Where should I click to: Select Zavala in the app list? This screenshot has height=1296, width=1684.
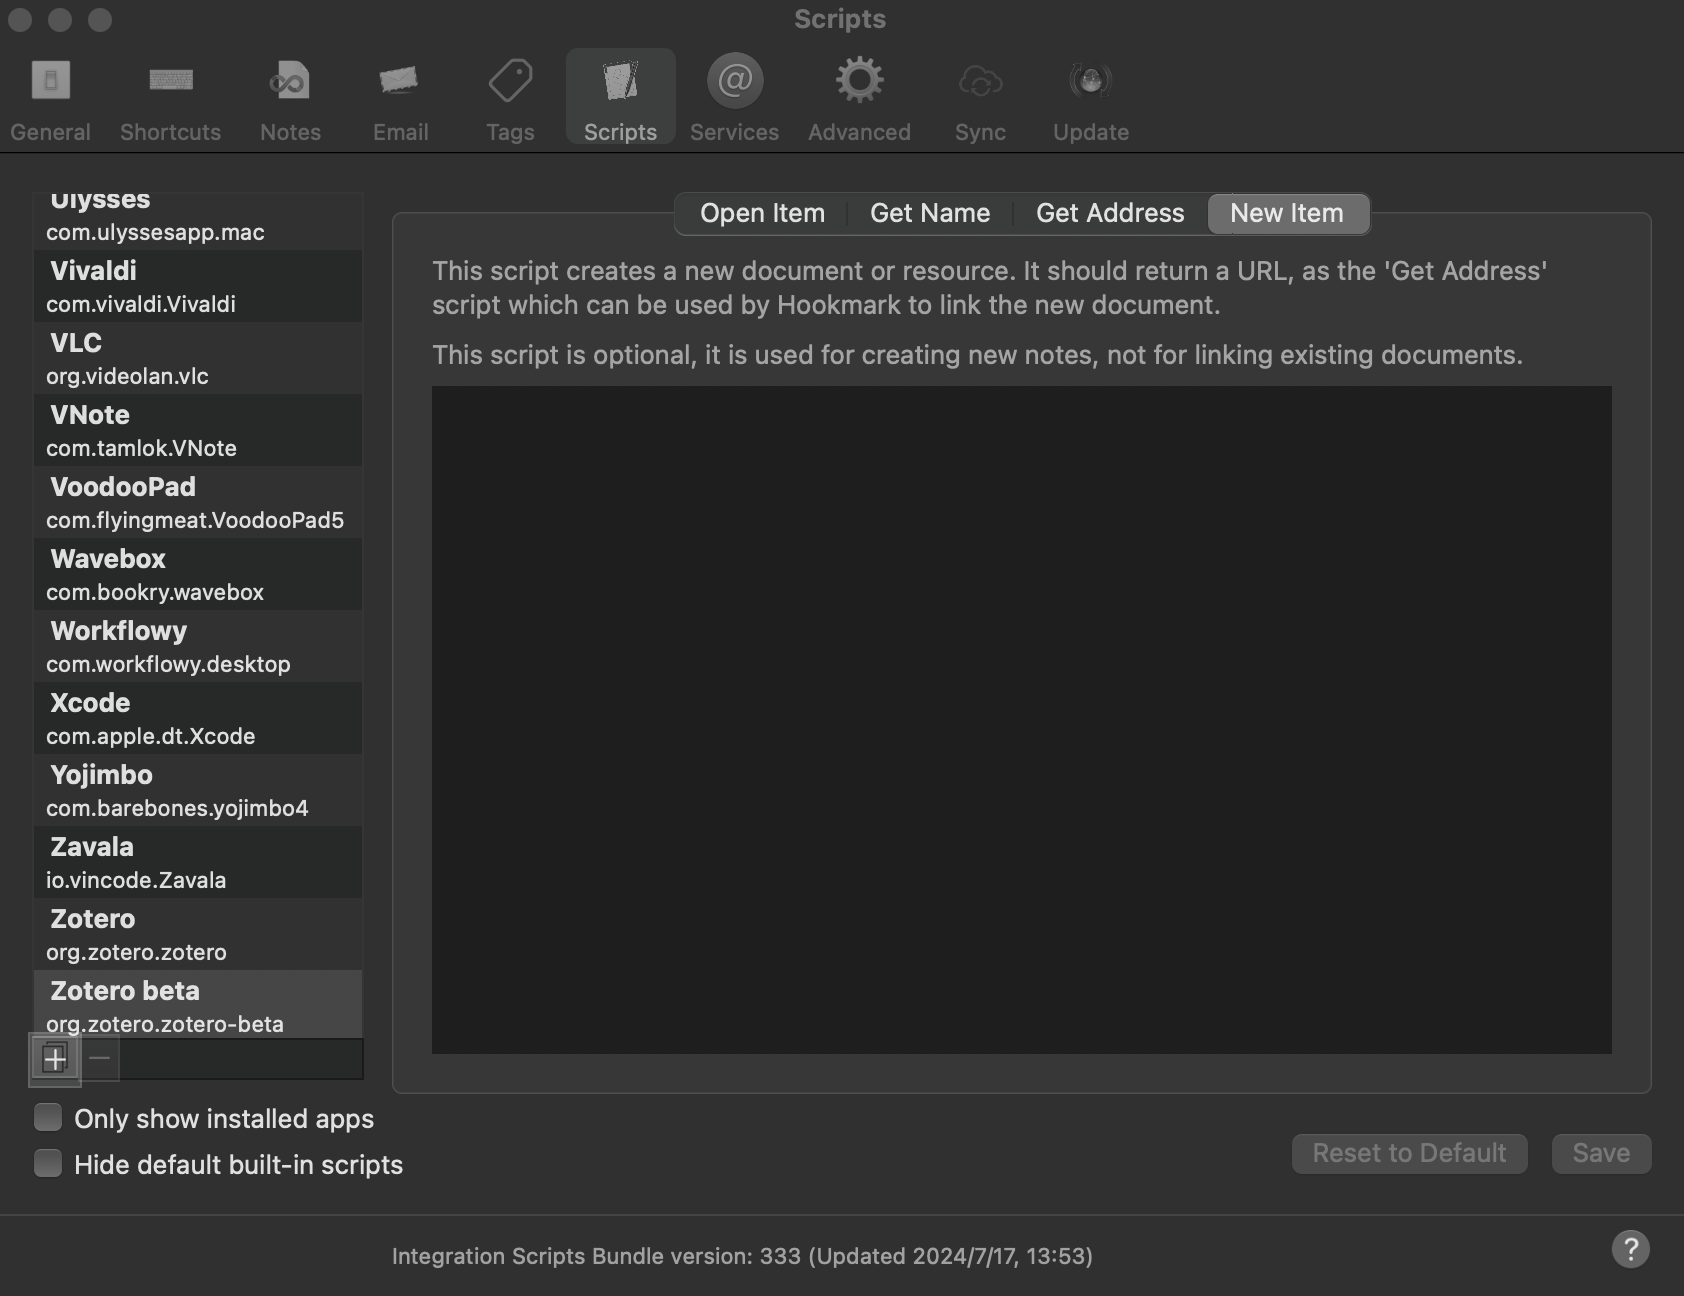tap(198, 862)
